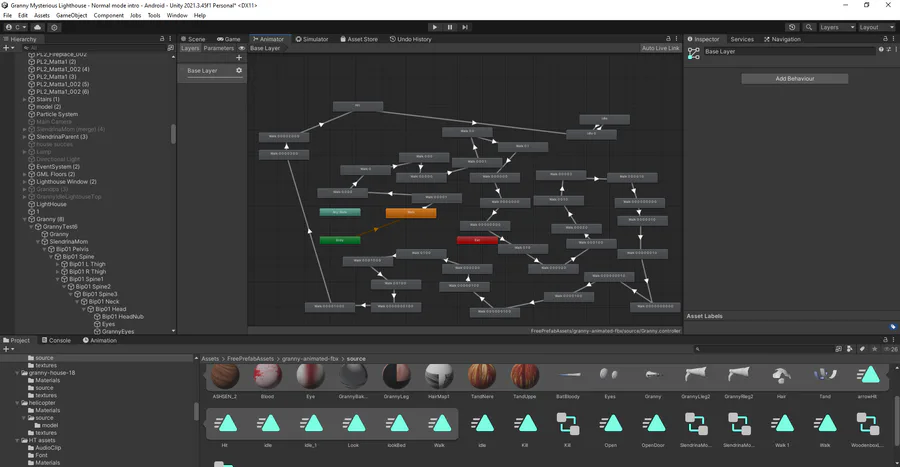Select the Parameters tab in the Animator
Image resolution: width=900 pixels, height=467 pixels.
218,48
